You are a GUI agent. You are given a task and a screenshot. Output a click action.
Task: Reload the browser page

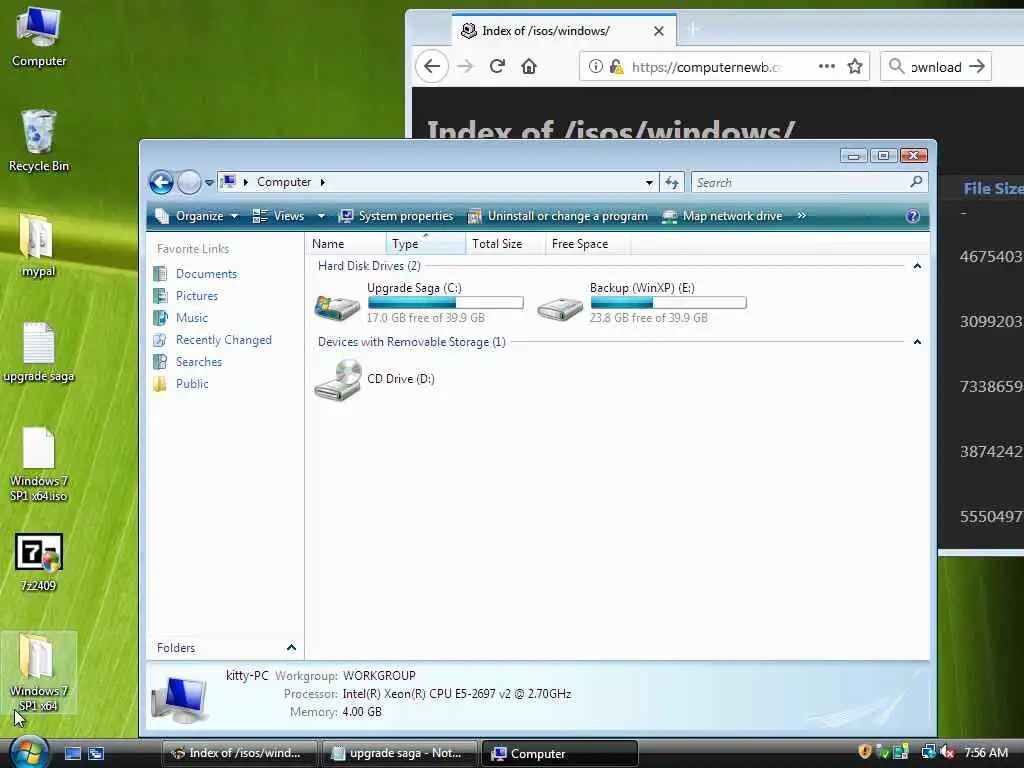[497, 66]
